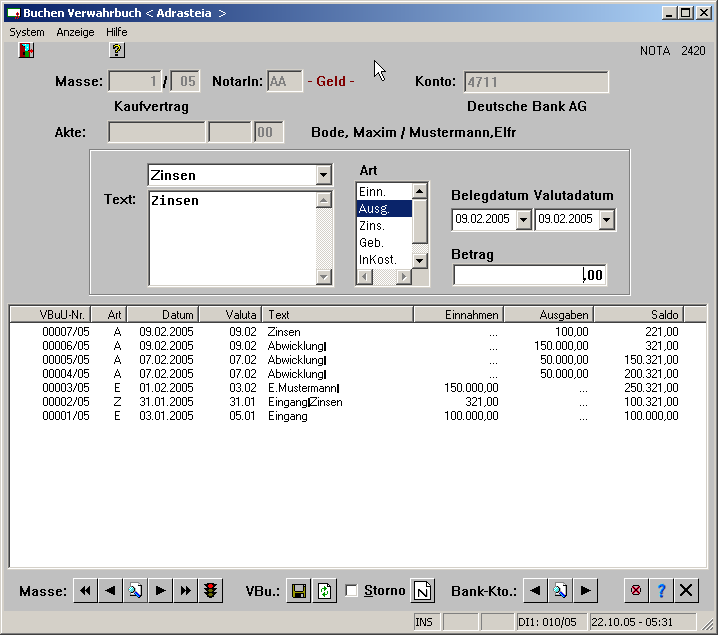Go to the next Bank-Kto. account

point(586,591)
